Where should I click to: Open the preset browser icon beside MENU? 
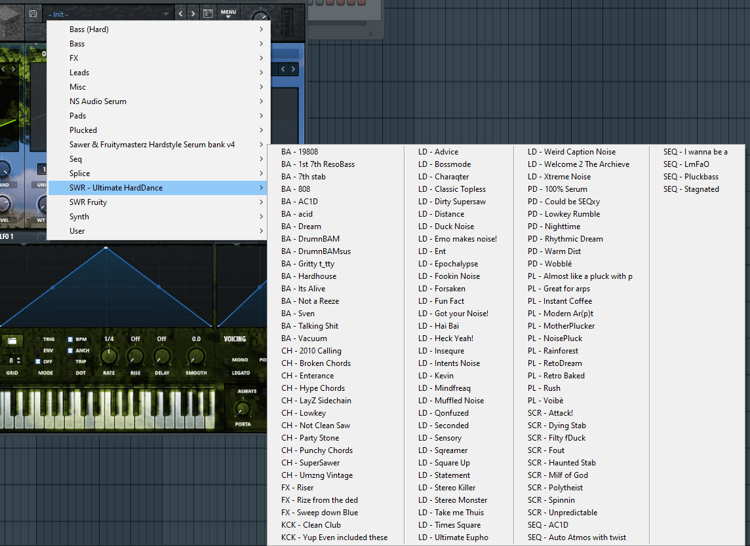[x=208, y=14]
